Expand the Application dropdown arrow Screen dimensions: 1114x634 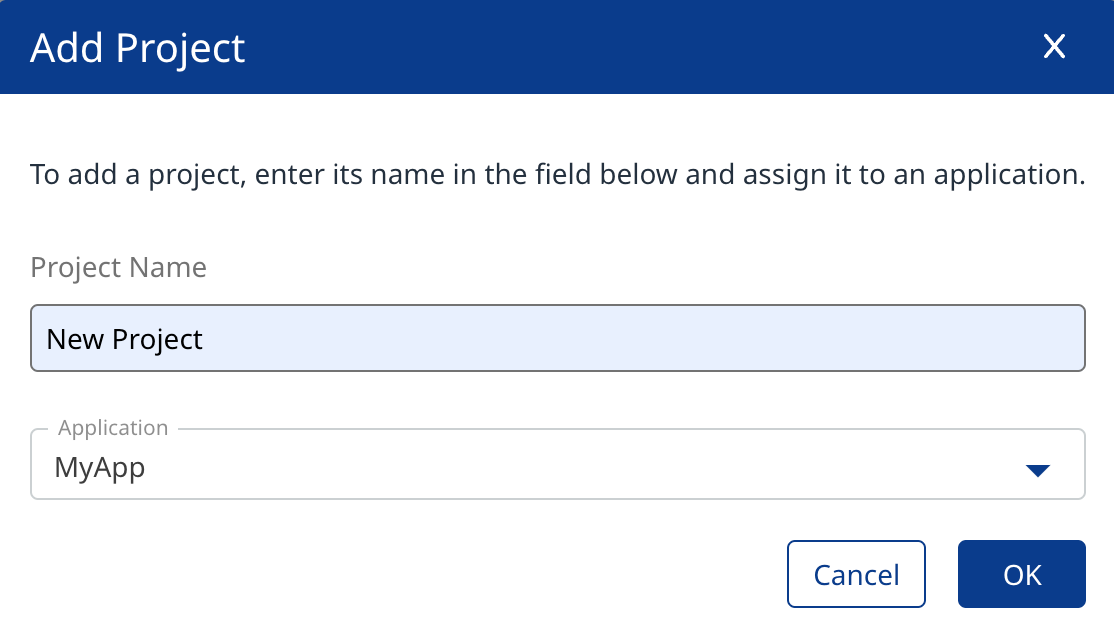click(1037, 470)
